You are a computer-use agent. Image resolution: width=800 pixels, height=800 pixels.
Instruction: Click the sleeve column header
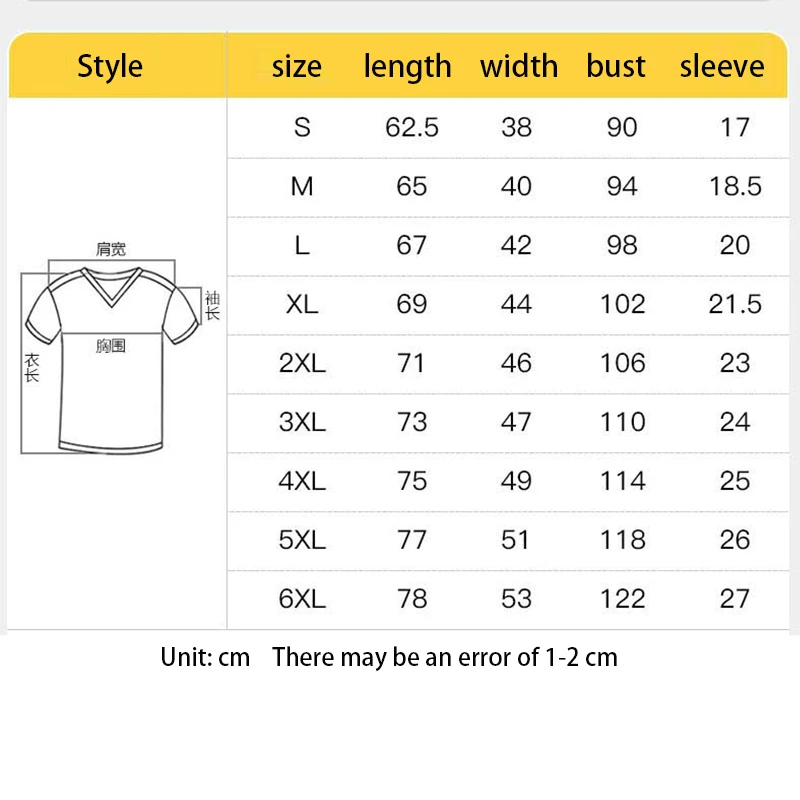click(722, 67)
